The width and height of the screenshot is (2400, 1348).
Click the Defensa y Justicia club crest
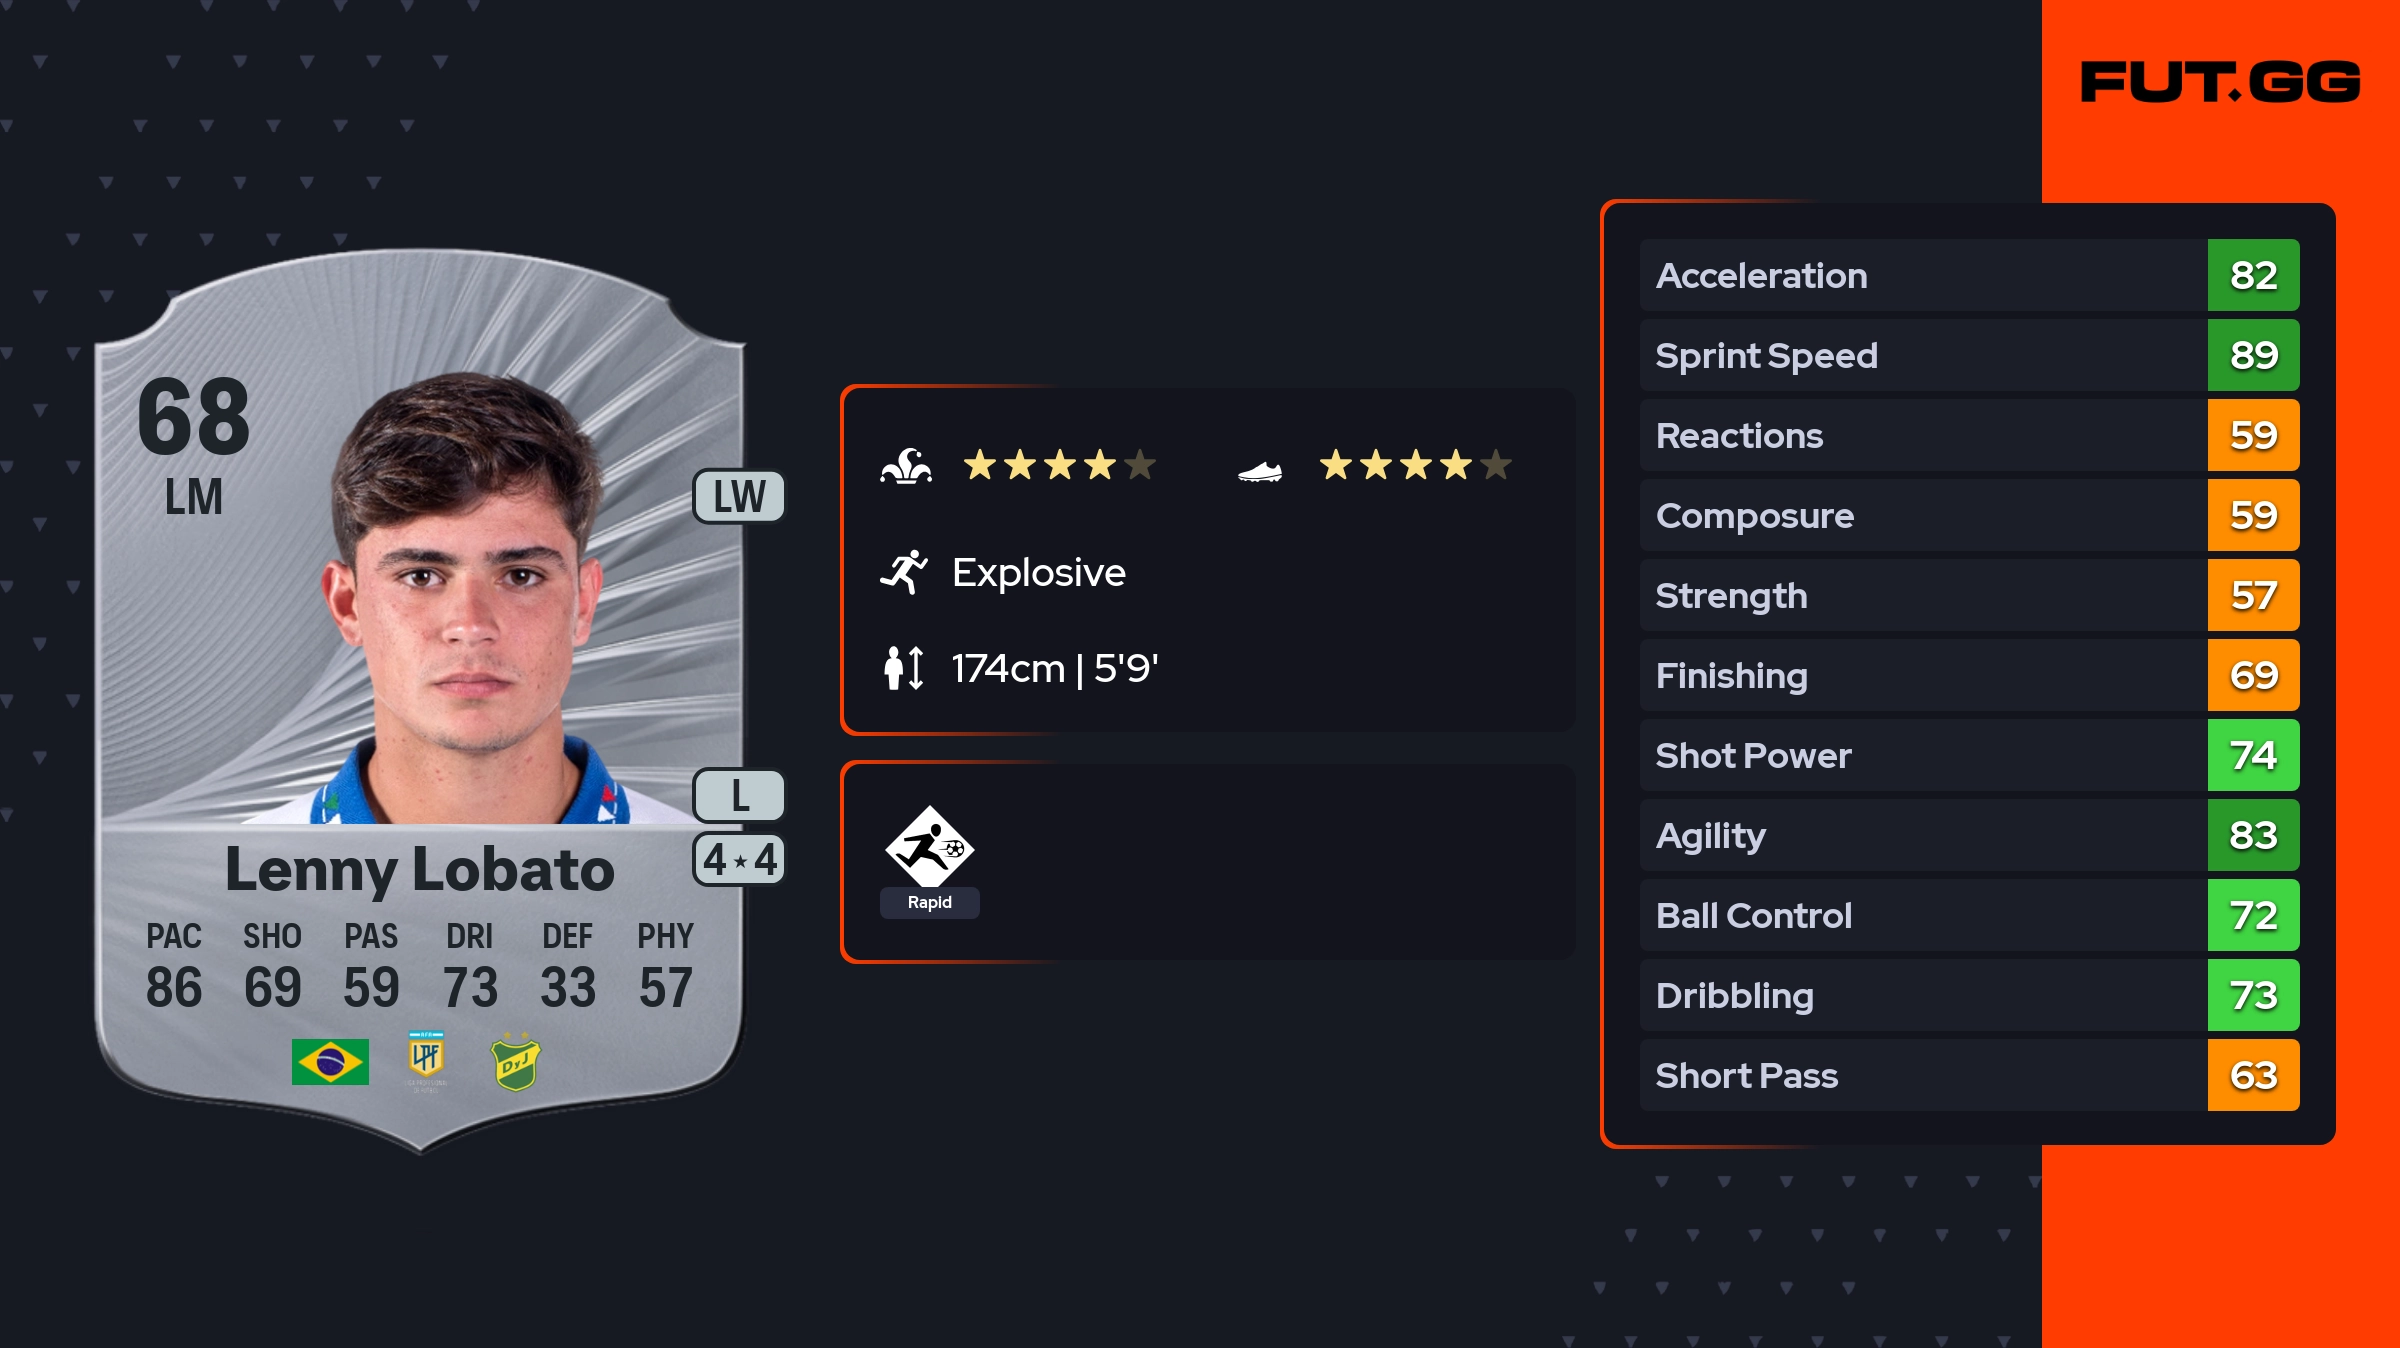516,1062
